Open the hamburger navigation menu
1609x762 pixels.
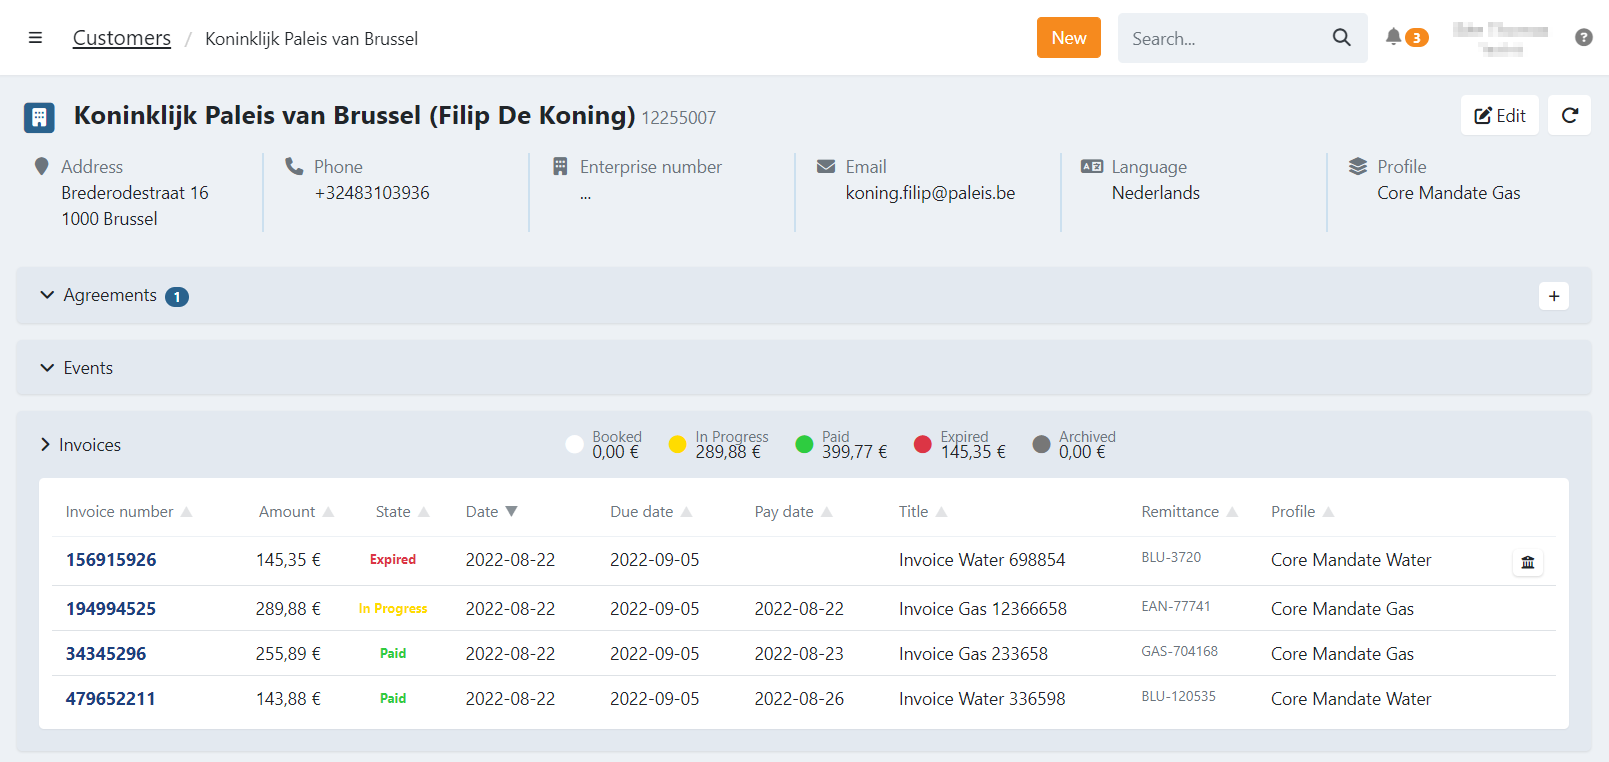click(35, 38)
